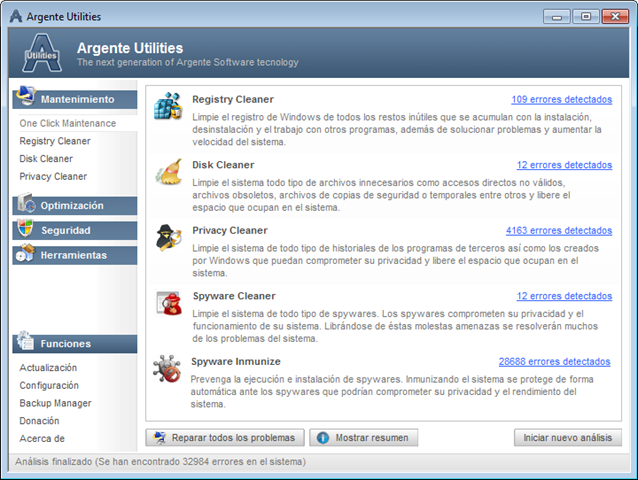Click the Spyware Cleaner heading
This screenshot has width=638, height=480.
(234, 296)
